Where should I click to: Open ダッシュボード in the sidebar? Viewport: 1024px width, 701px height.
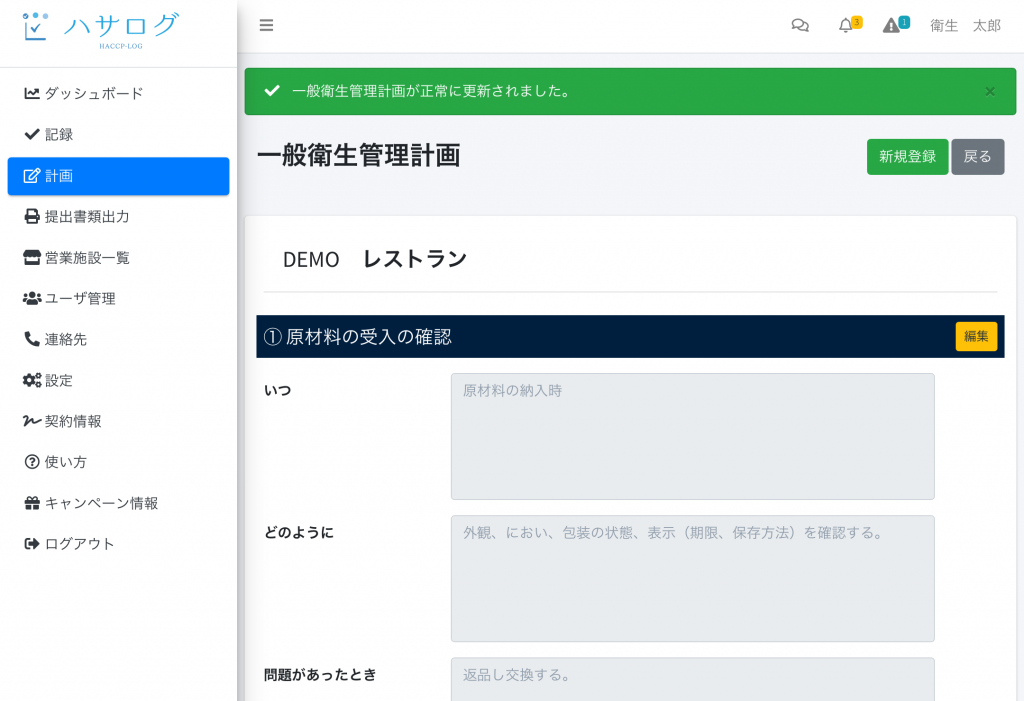tap(118, 93)
